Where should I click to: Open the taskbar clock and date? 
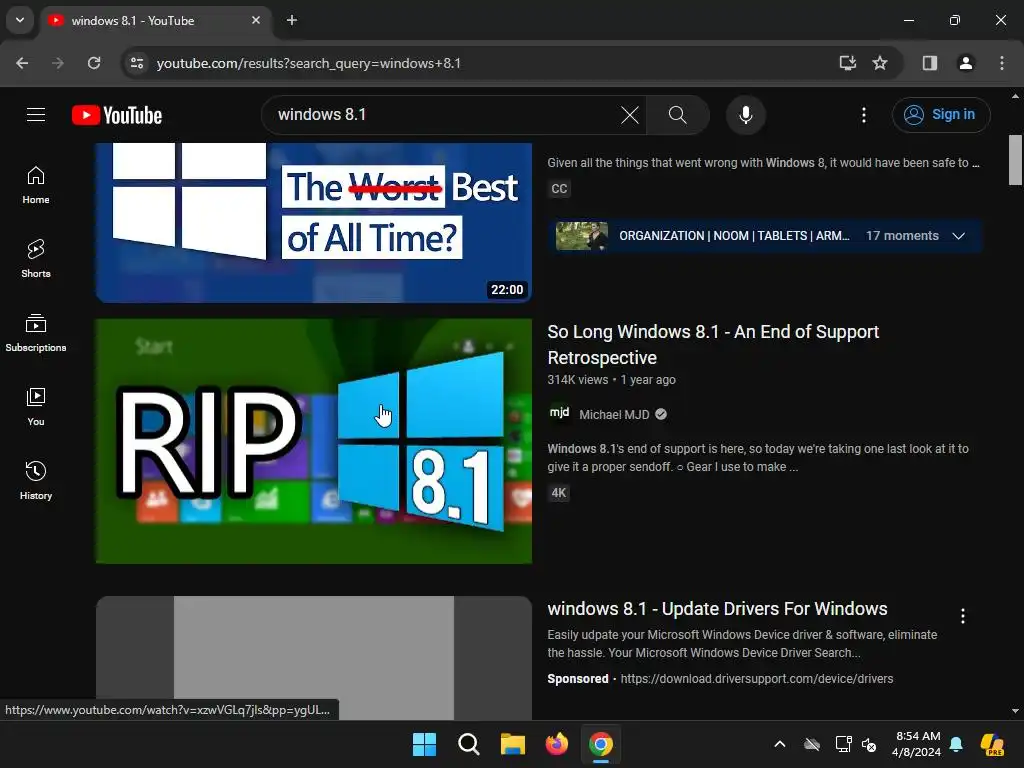tap(916, 744)
